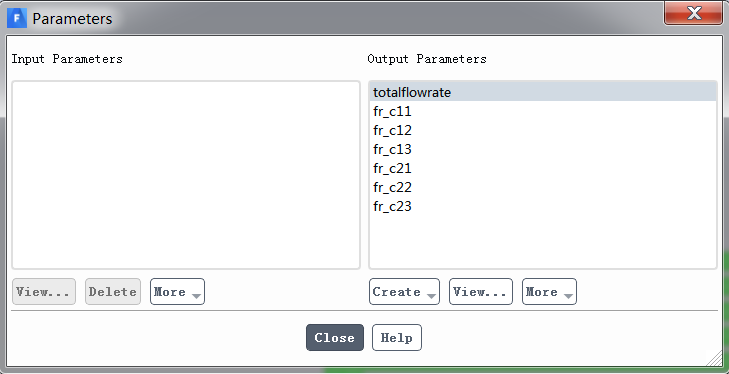Select fr_c22 output parameter

tap(543, 187)
